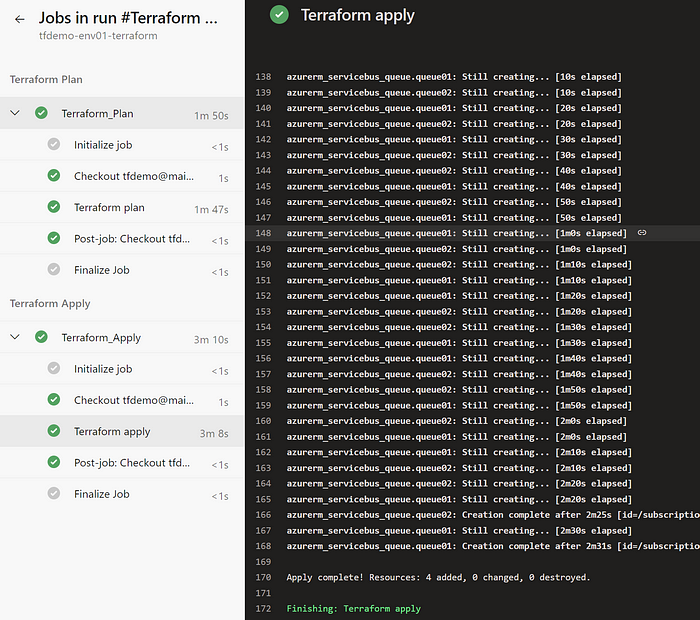Select the Terraform plan step
Screen dimensions: 700x620
[122, 207]
